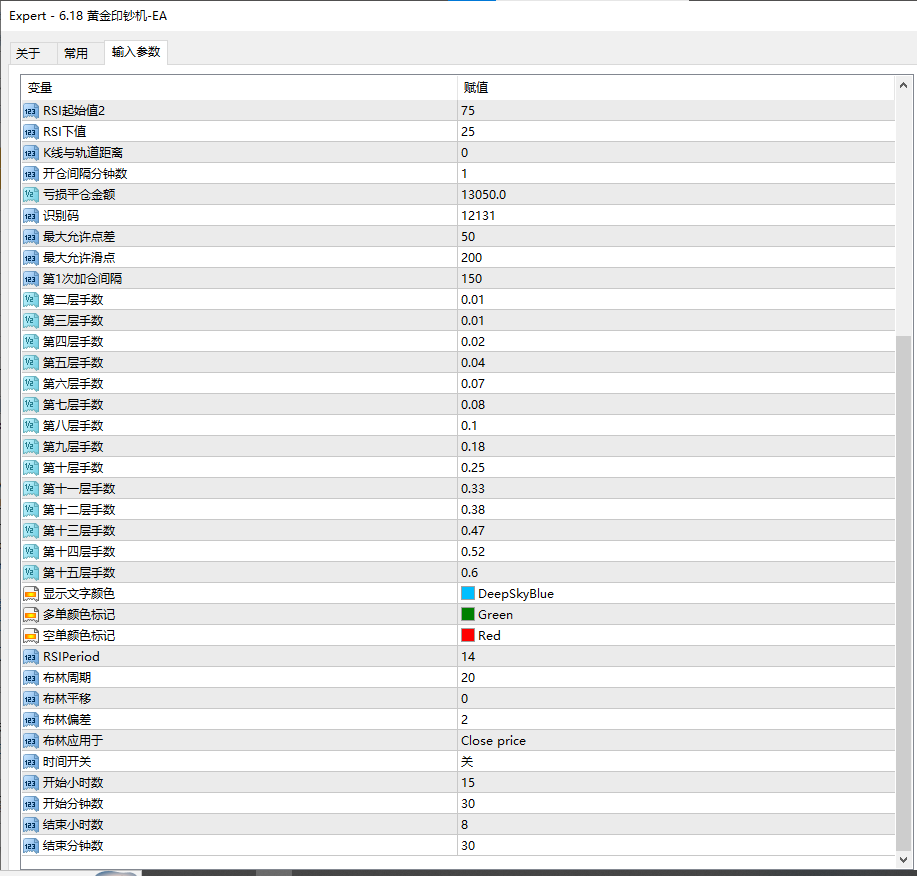
Task: Select the 亏损平仓金额 value 13050.0
Action: 484,195
